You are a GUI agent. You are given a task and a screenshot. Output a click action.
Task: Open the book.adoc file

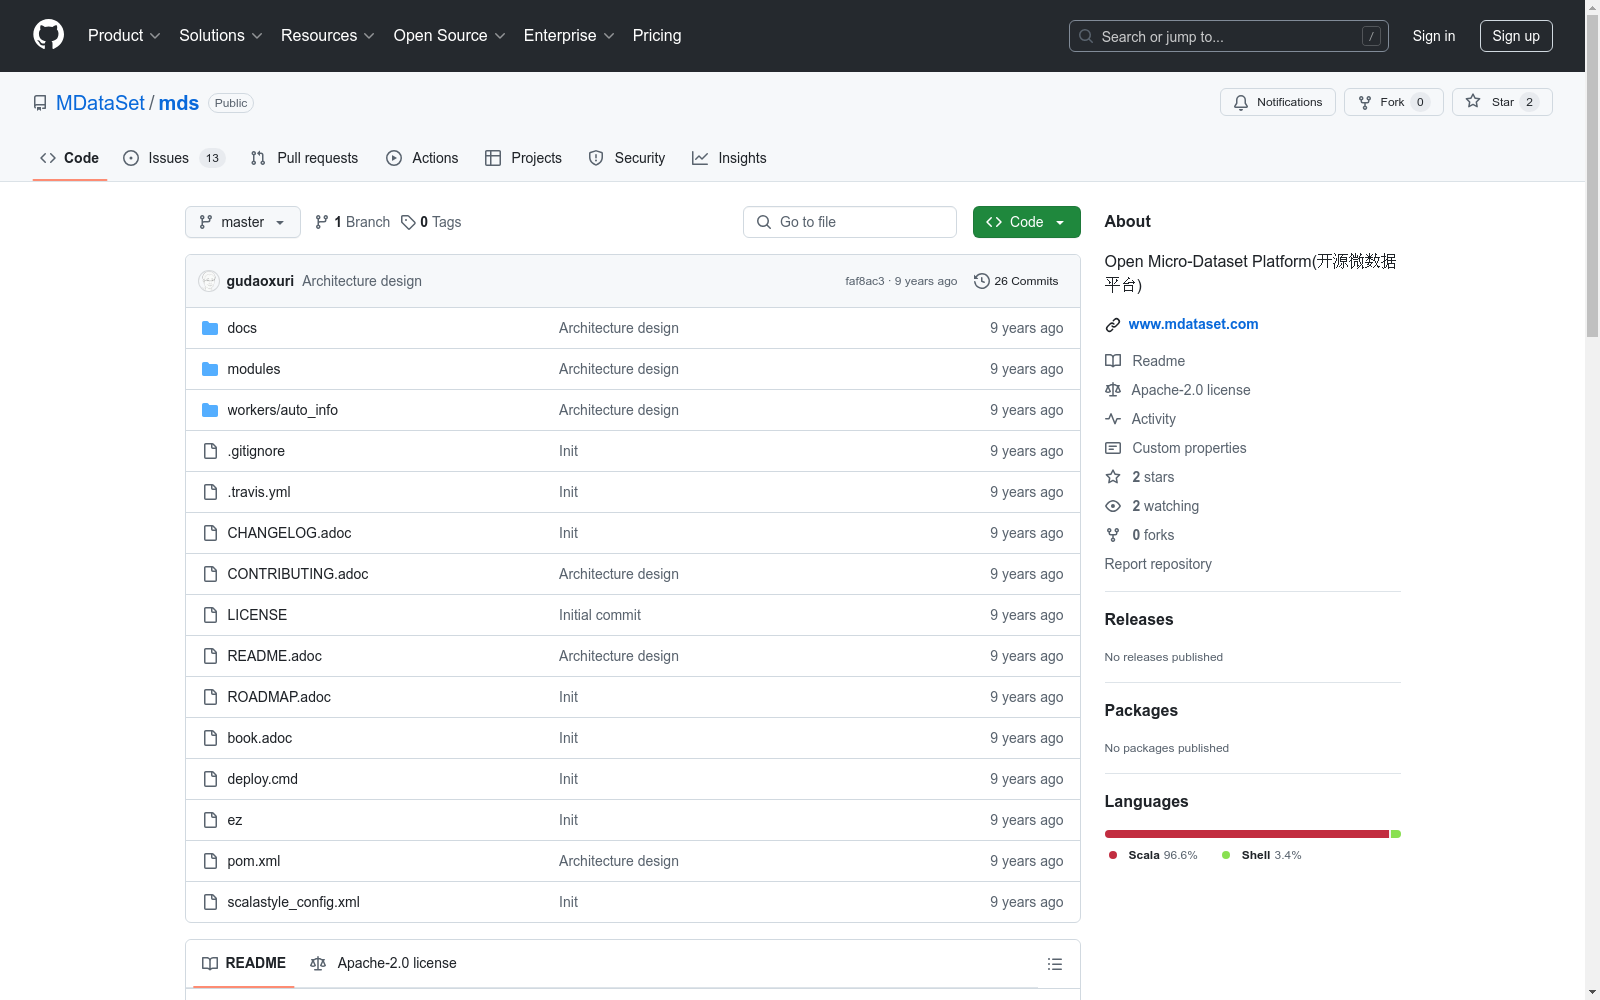[259, 738]
